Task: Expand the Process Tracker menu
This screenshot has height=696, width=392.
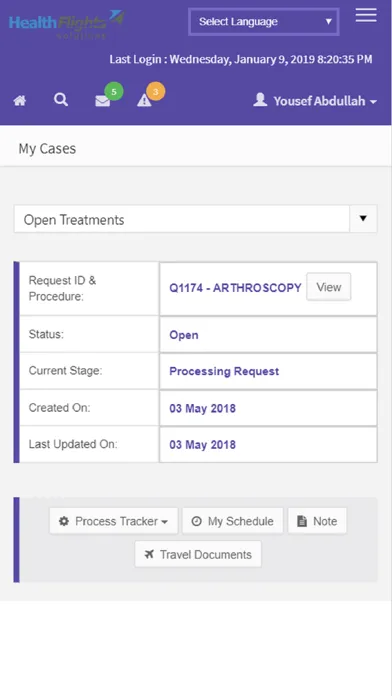Action: tap(114, 521)
